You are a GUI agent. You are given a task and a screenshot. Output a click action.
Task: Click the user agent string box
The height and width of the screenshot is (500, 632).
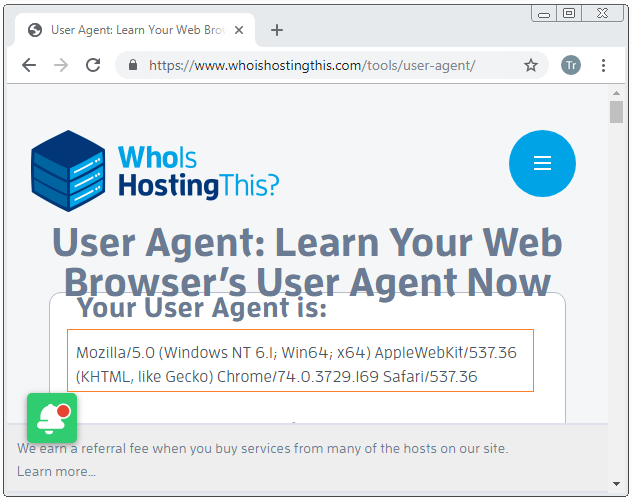[x=300, y=360]
